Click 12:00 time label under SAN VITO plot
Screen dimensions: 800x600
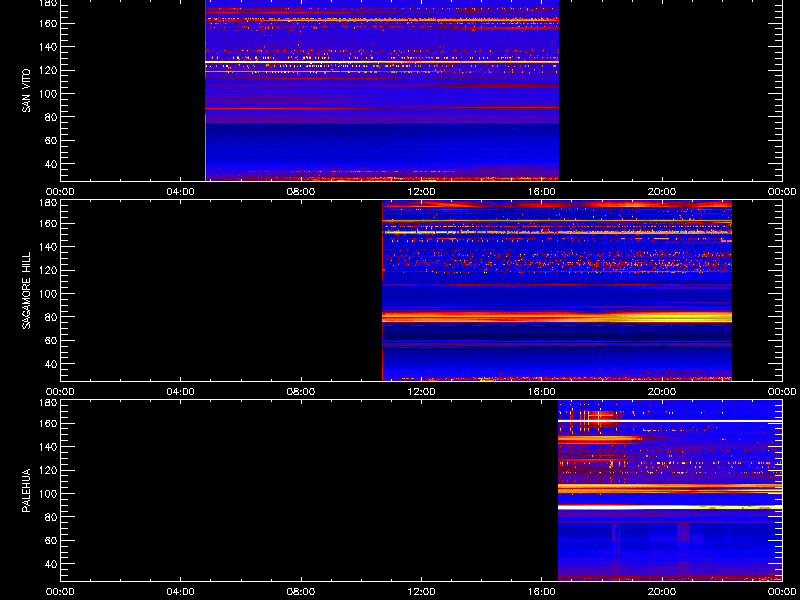[421, 192]
